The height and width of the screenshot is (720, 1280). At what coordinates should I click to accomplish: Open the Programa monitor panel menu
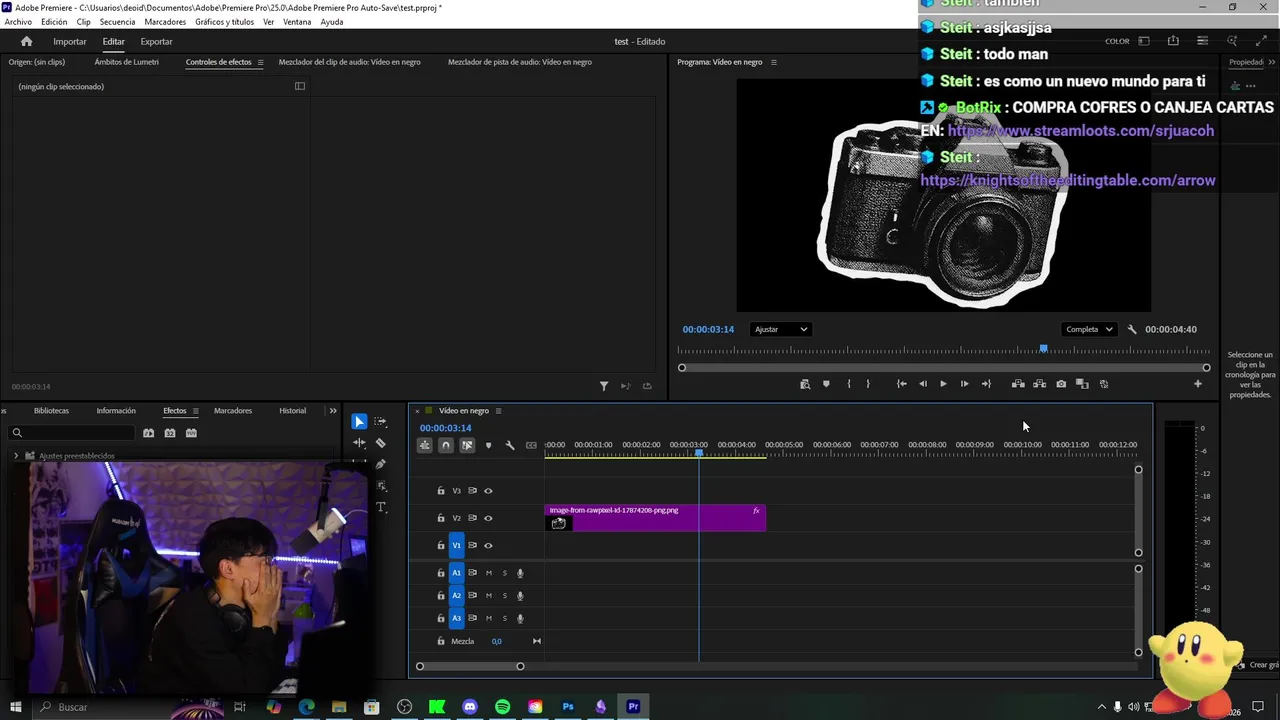point(773,62)
